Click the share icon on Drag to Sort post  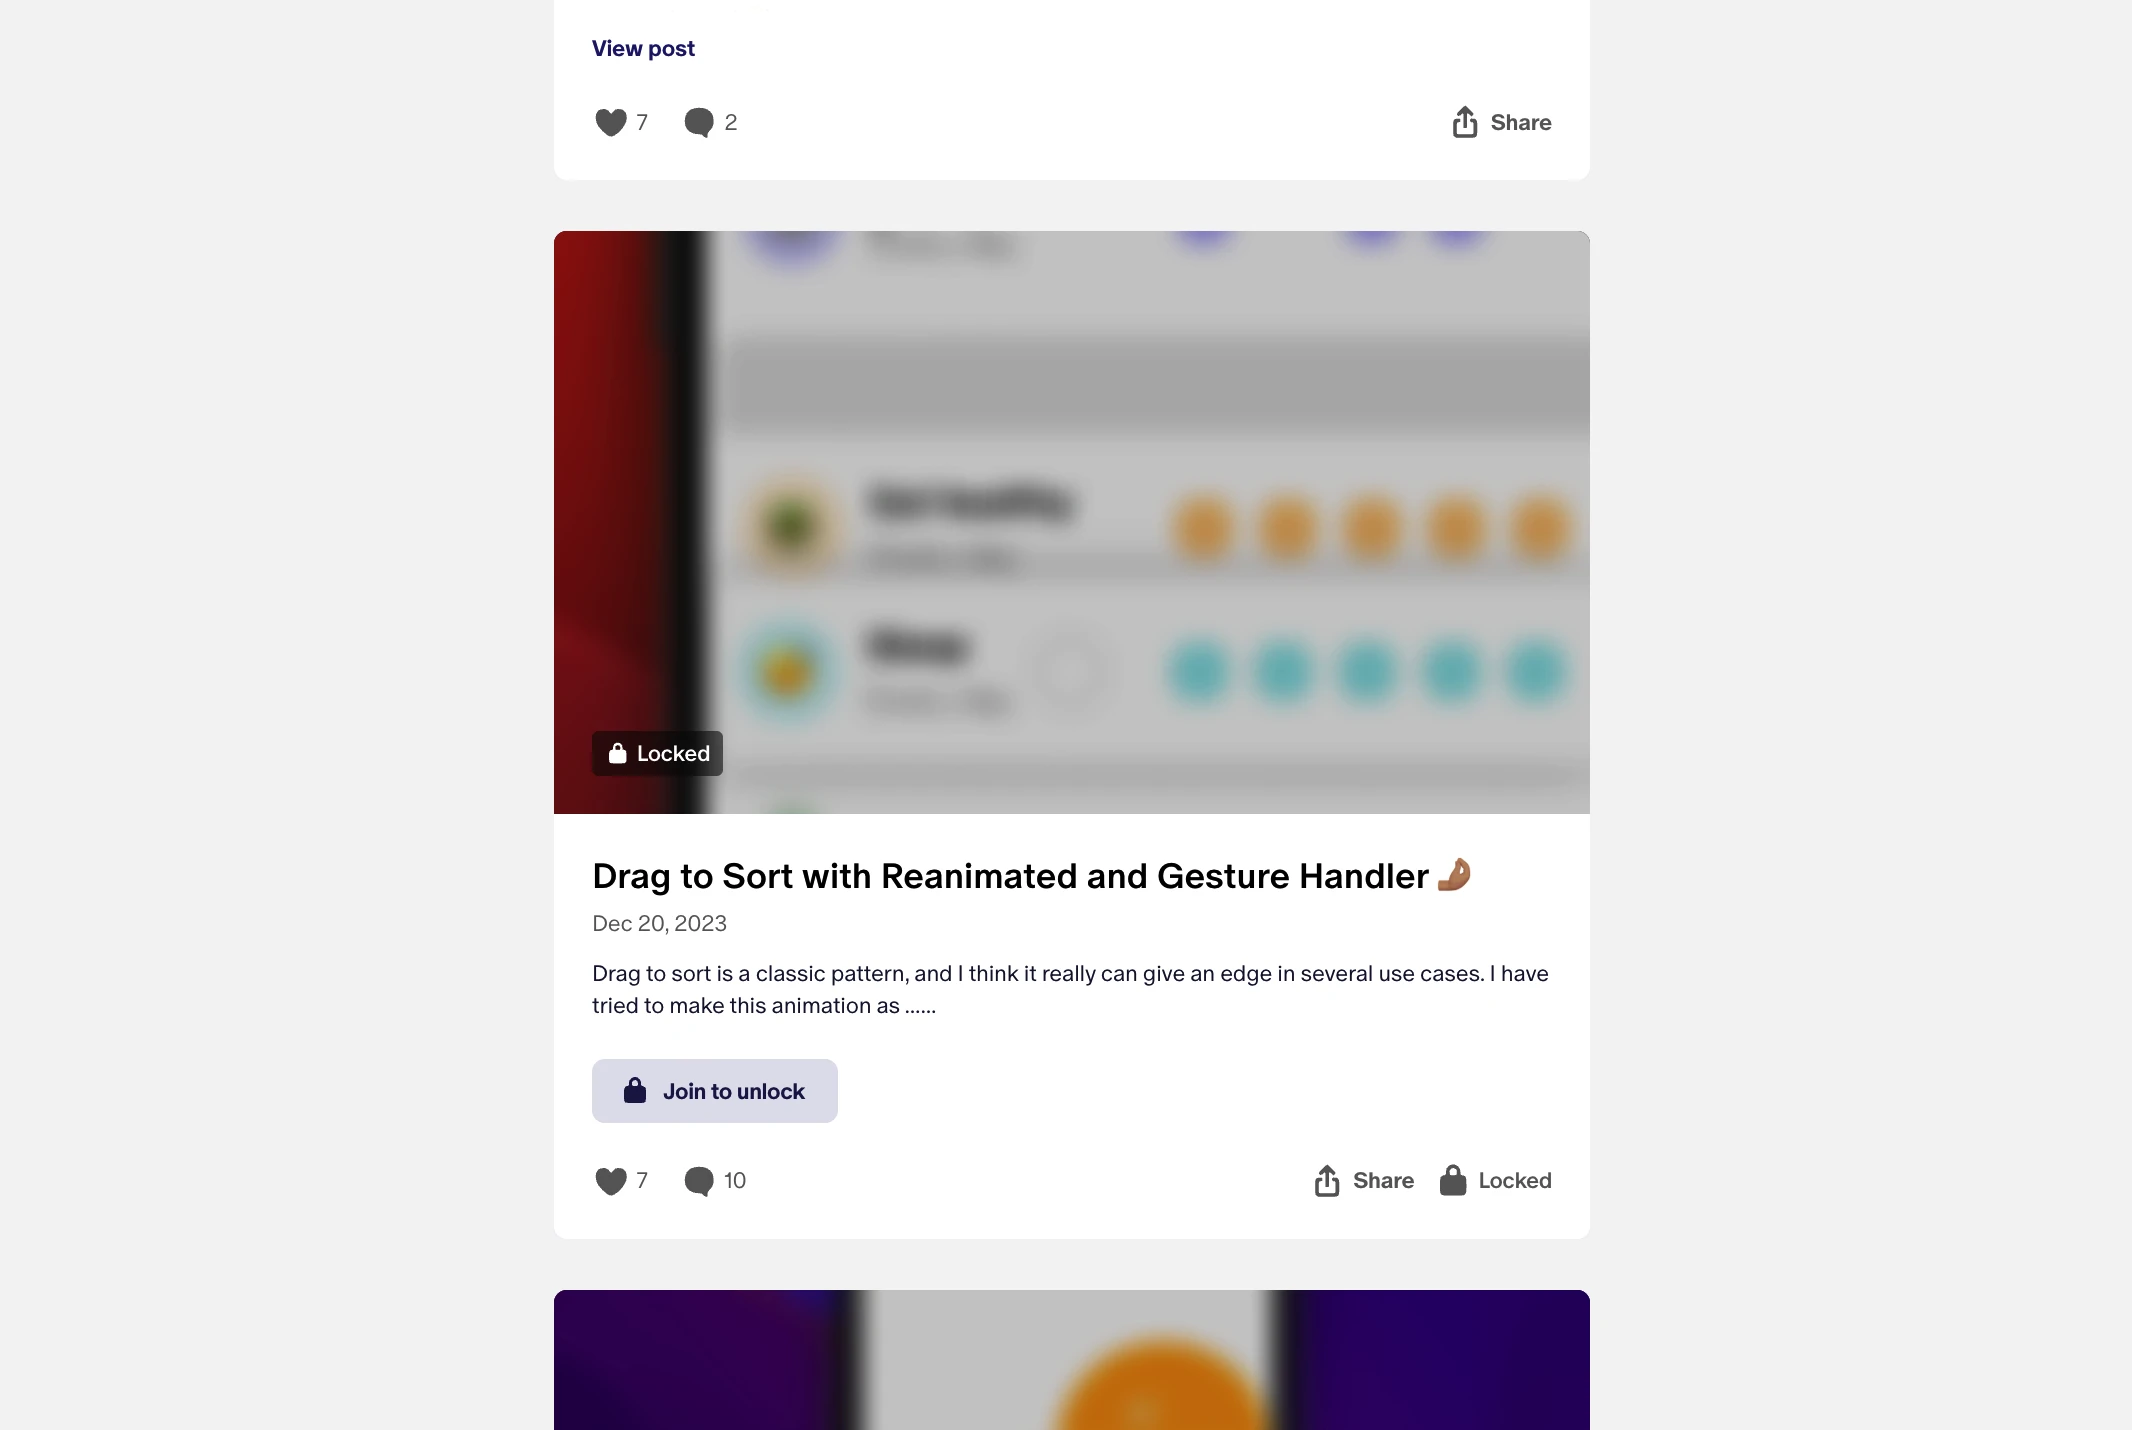[1327, 1180]
